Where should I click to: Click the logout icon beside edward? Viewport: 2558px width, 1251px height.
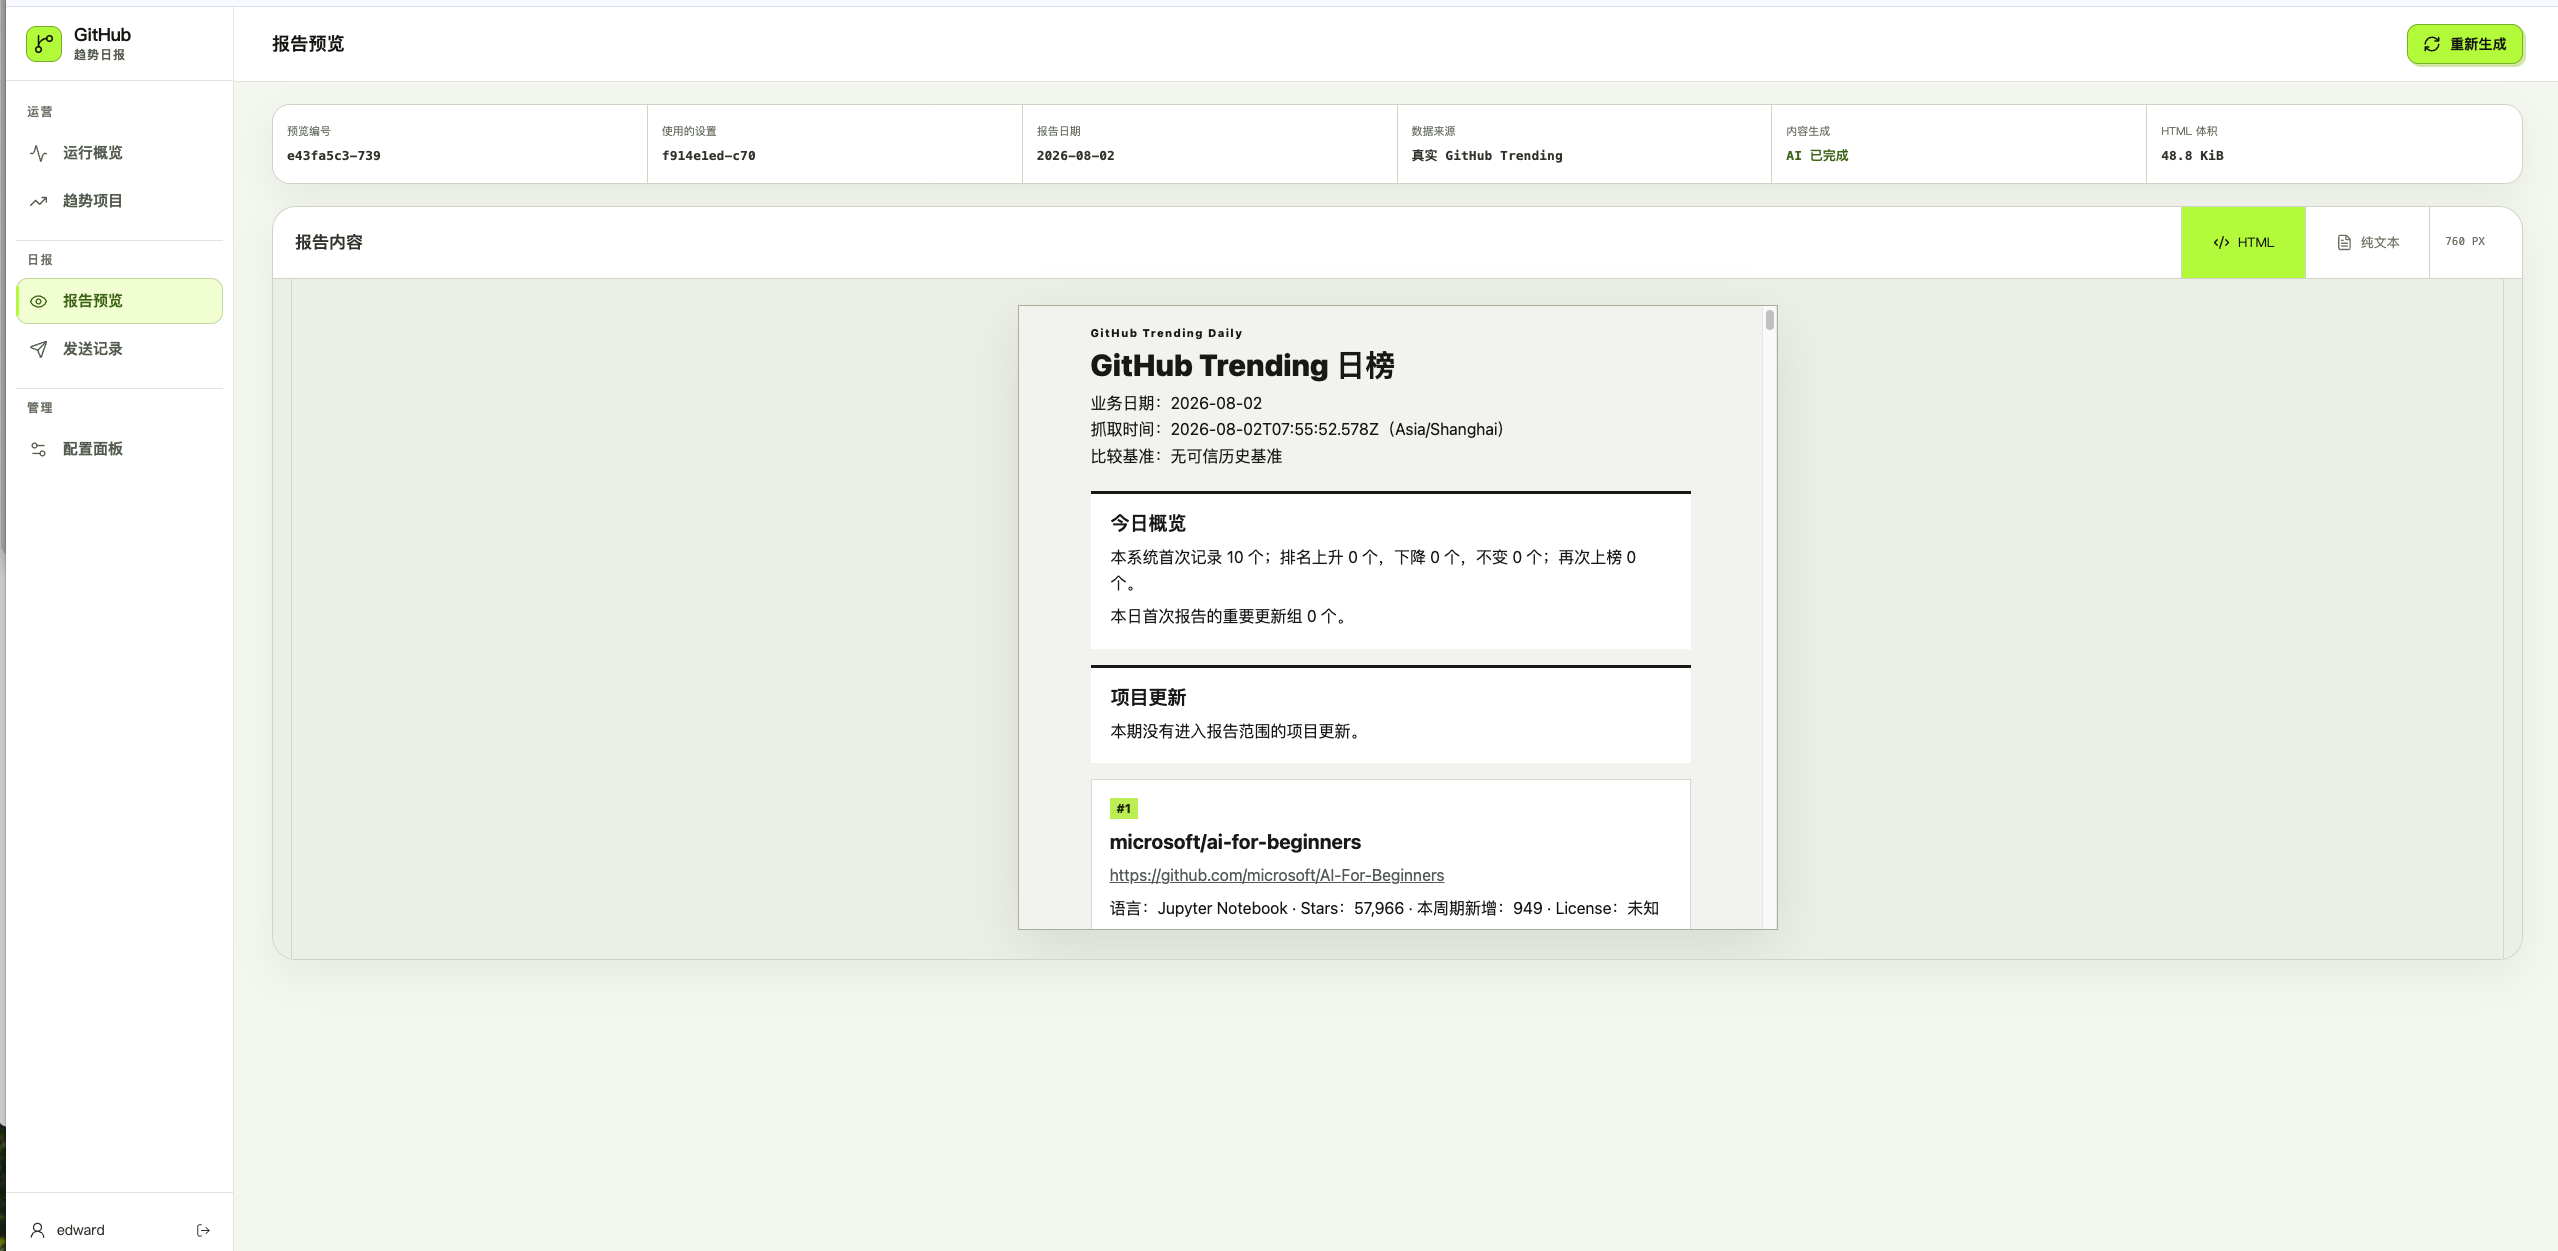tap(203, 1230)
